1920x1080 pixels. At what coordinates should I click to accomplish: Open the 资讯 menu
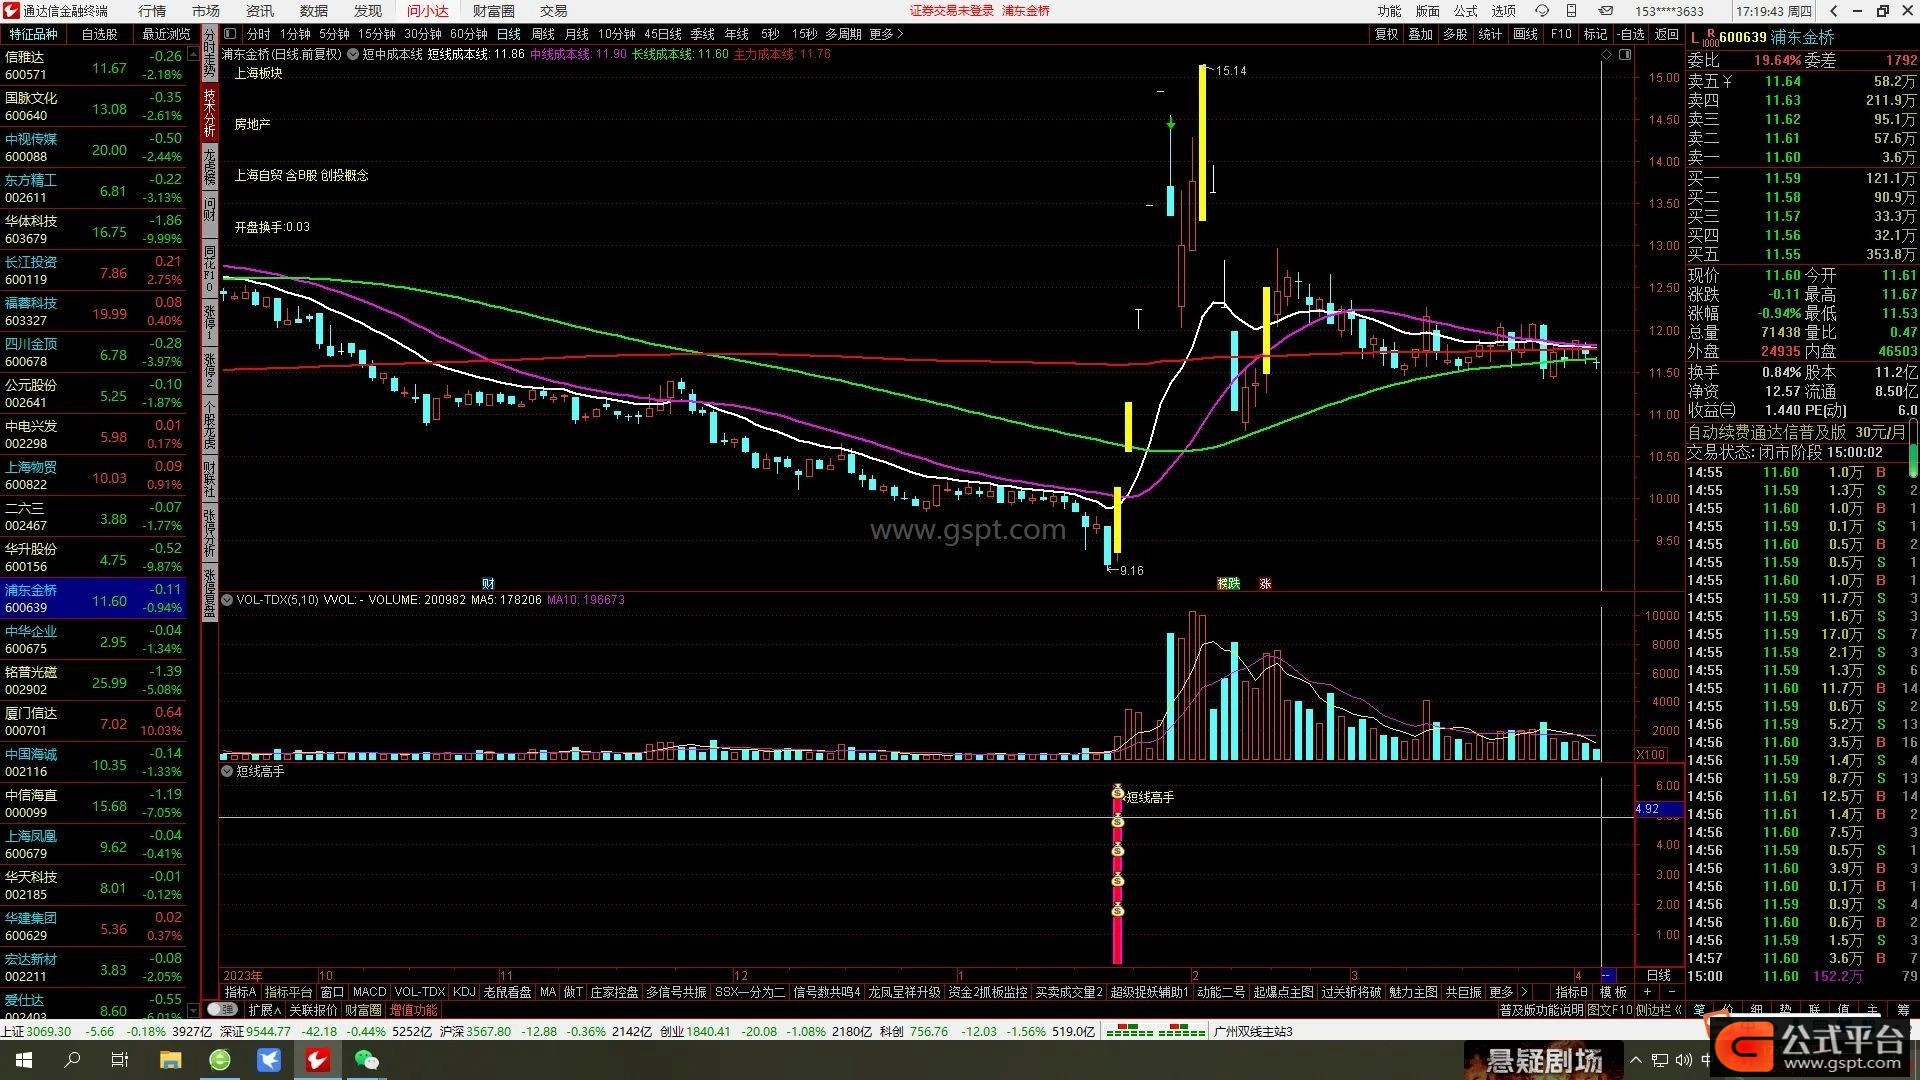(x=260, y=11)
